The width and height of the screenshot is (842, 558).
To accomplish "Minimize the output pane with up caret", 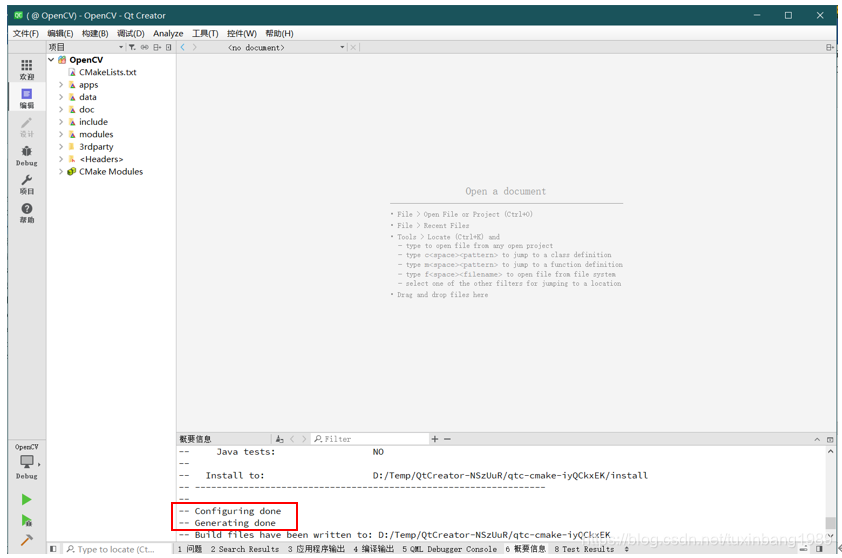I will click(x=817, y=439).
